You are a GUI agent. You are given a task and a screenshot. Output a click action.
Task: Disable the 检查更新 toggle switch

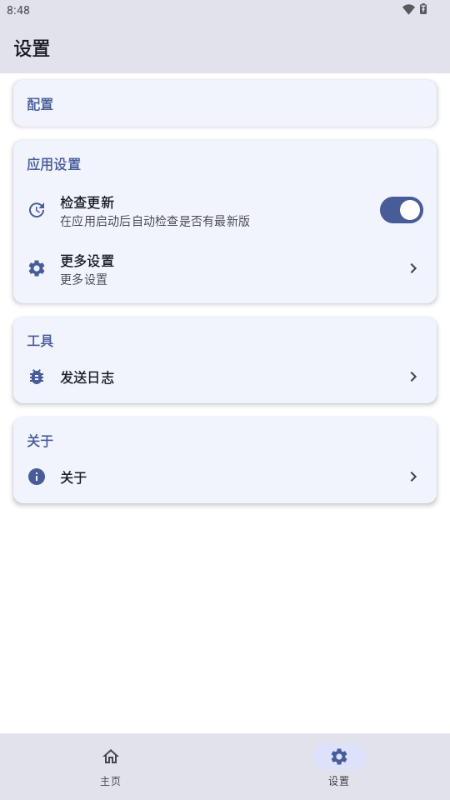(x=402, y=210)
